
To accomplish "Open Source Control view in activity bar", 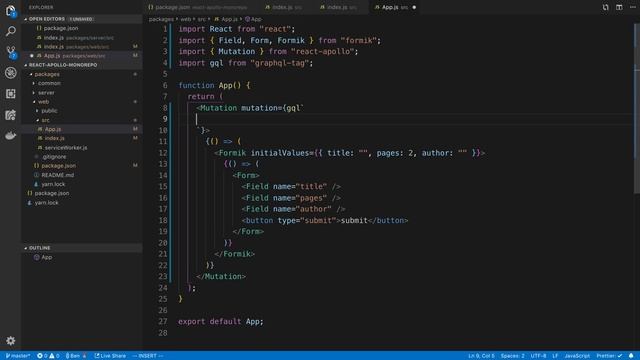I will [11, 52].
